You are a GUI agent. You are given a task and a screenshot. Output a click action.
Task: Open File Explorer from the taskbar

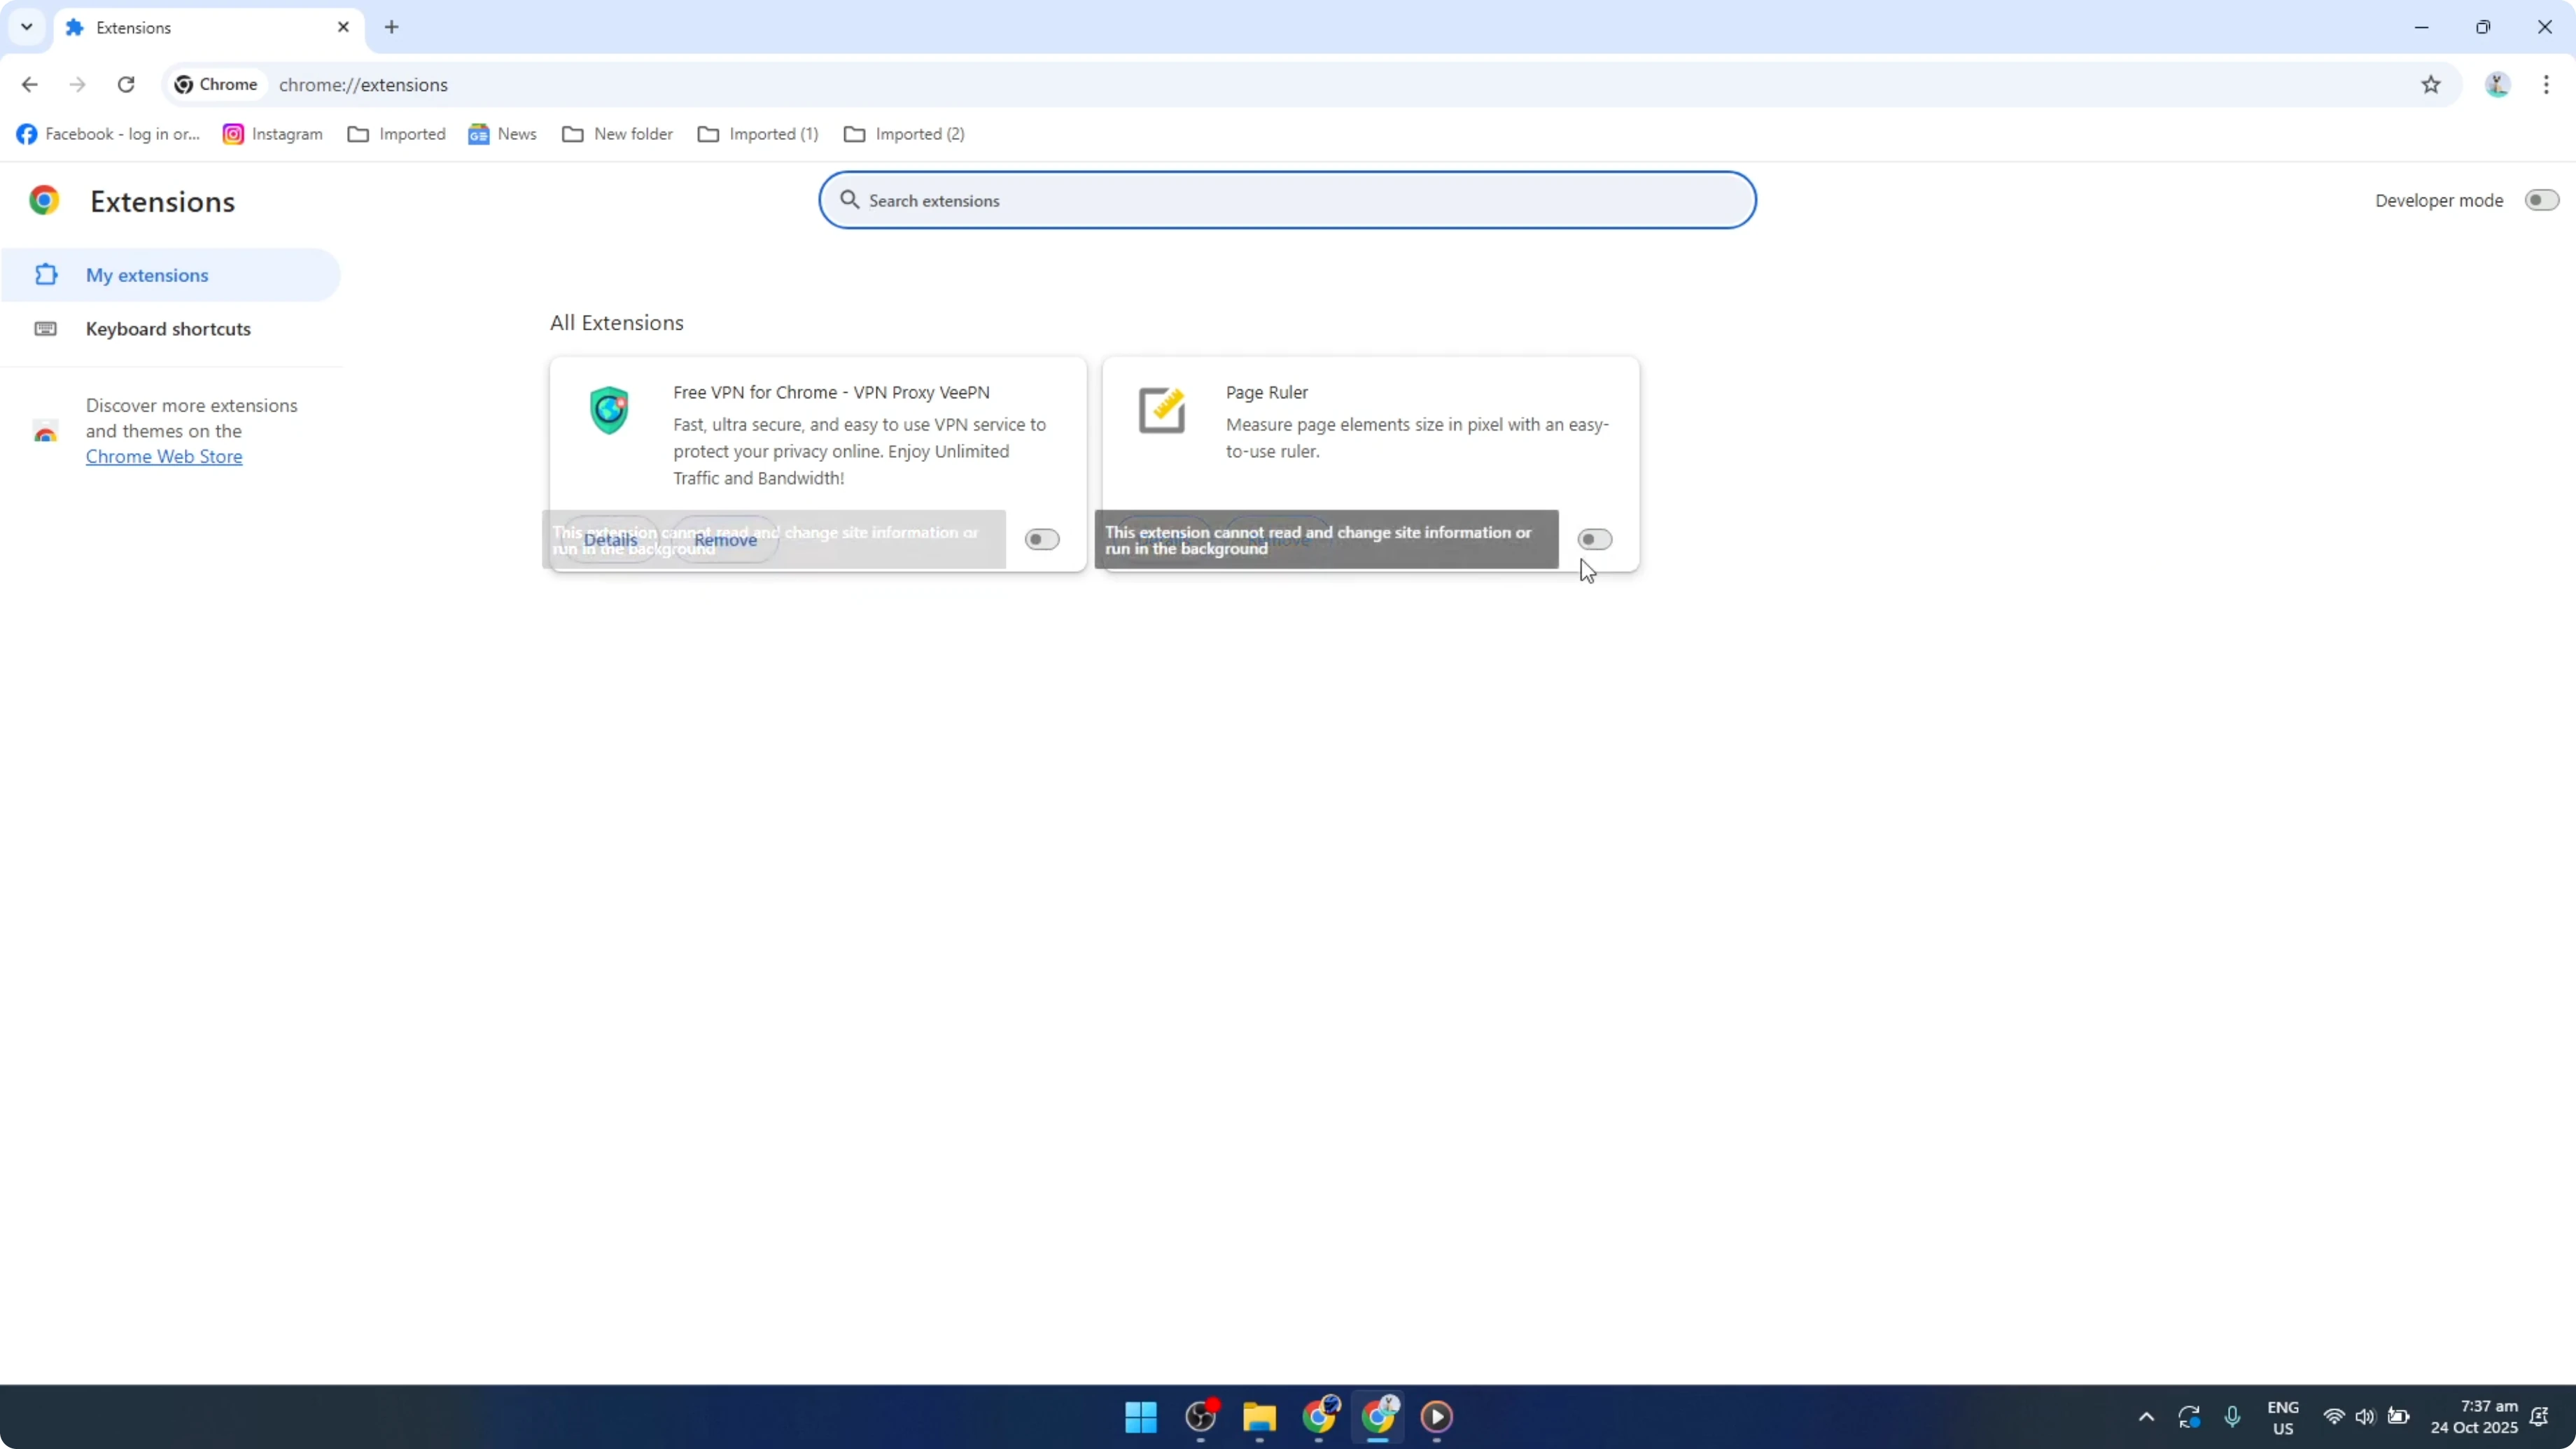click(1259, 1417)
